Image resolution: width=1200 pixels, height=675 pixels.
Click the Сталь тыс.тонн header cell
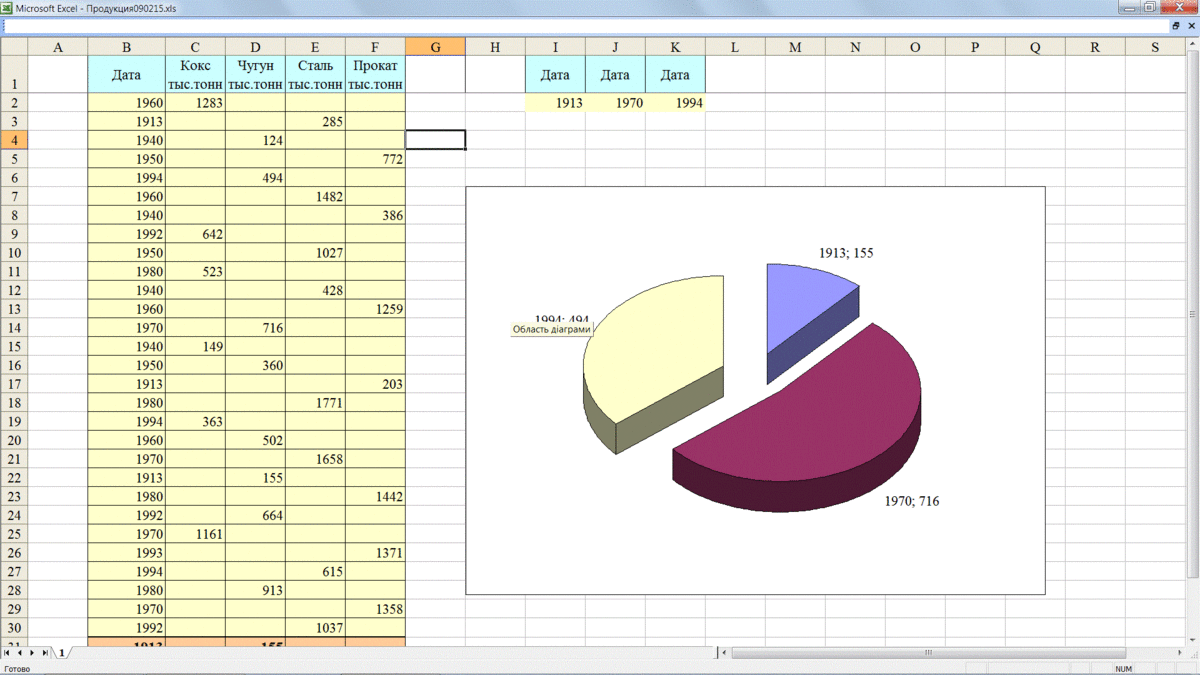tap(315, 75)
